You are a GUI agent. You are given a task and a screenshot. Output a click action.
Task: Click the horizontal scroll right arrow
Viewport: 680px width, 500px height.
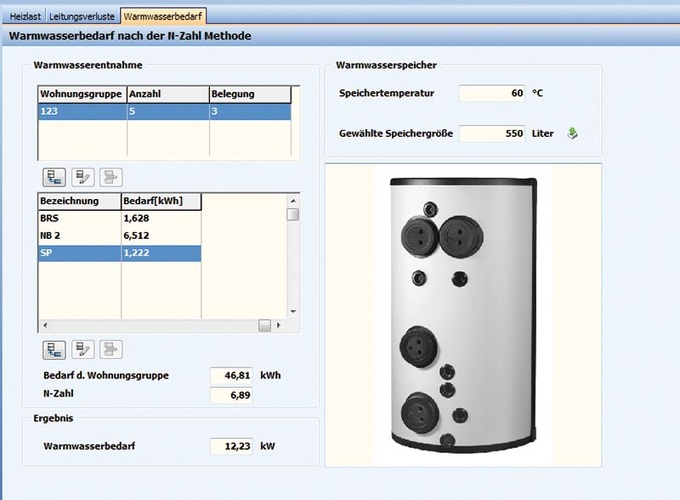point(278,325)
